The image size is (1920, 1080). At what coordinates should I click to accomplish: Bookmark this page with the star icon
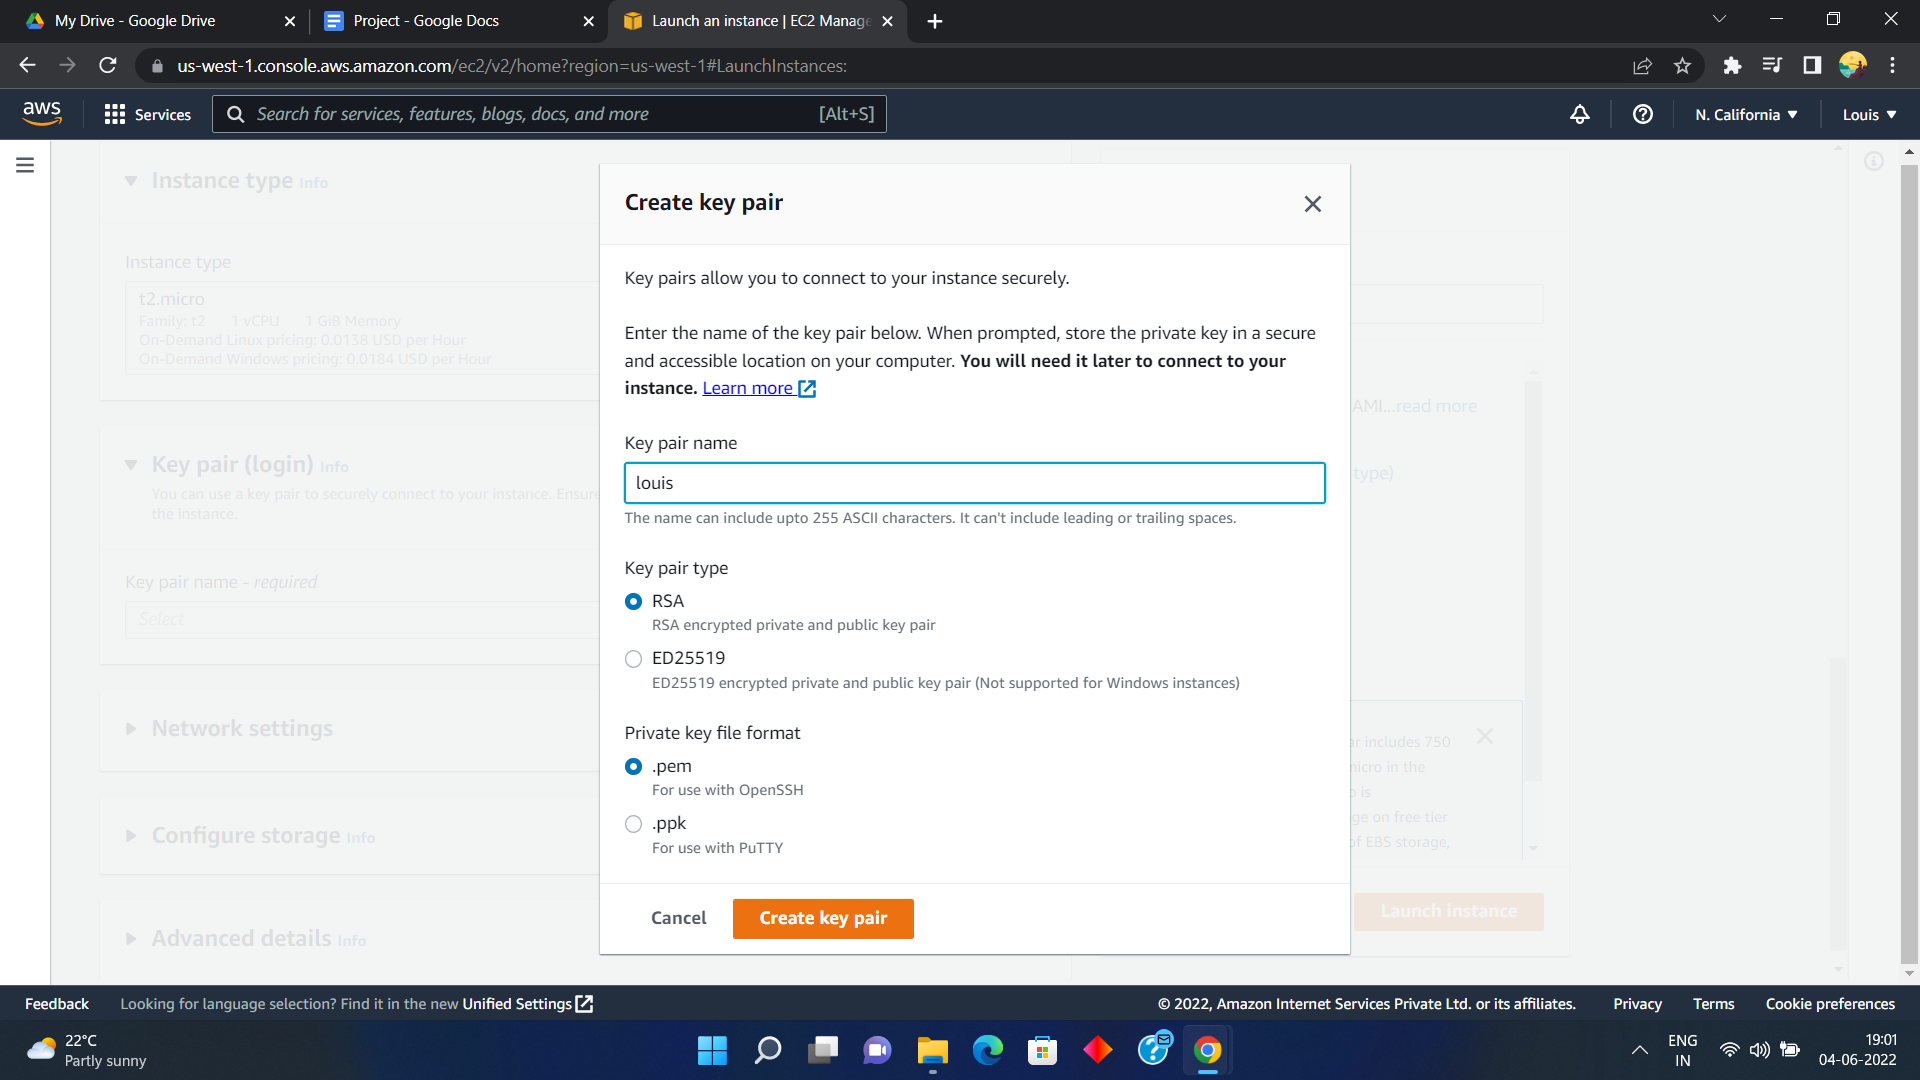[x=1682, y=66]
